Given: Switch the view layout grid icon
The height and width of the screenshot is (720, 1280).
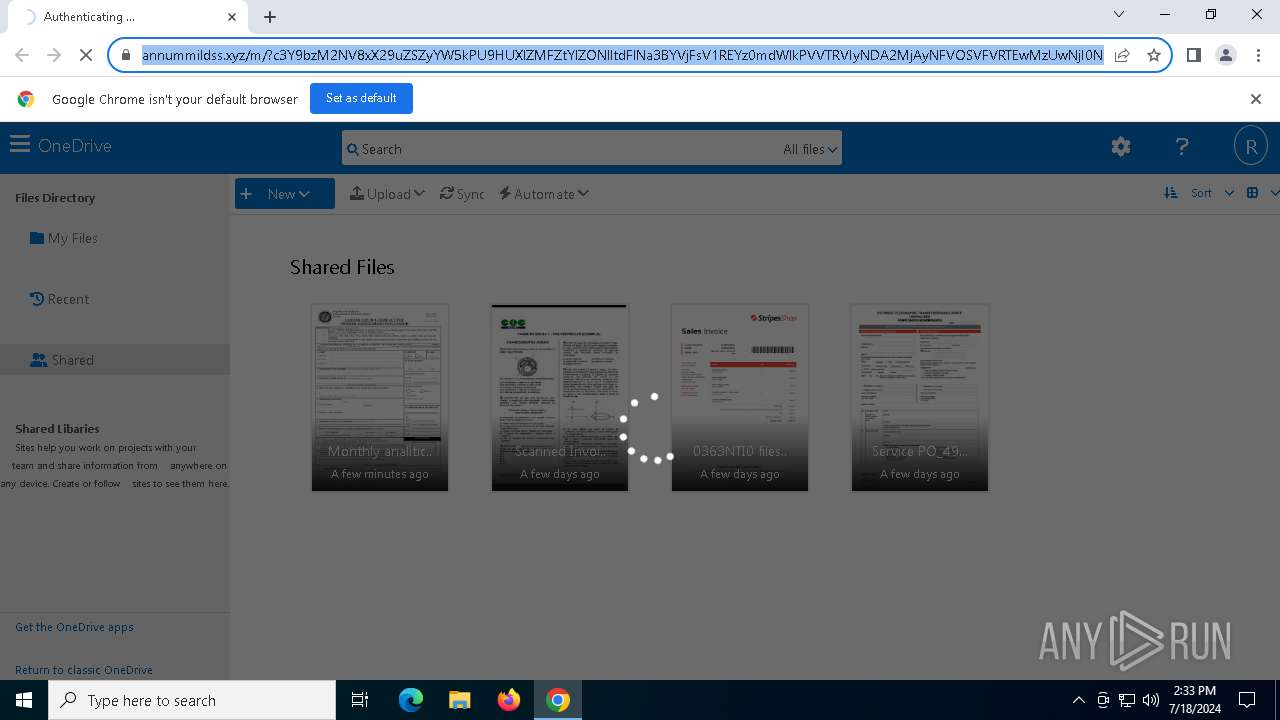Looking at the screenshot, I should click(x=1252, y=193).
